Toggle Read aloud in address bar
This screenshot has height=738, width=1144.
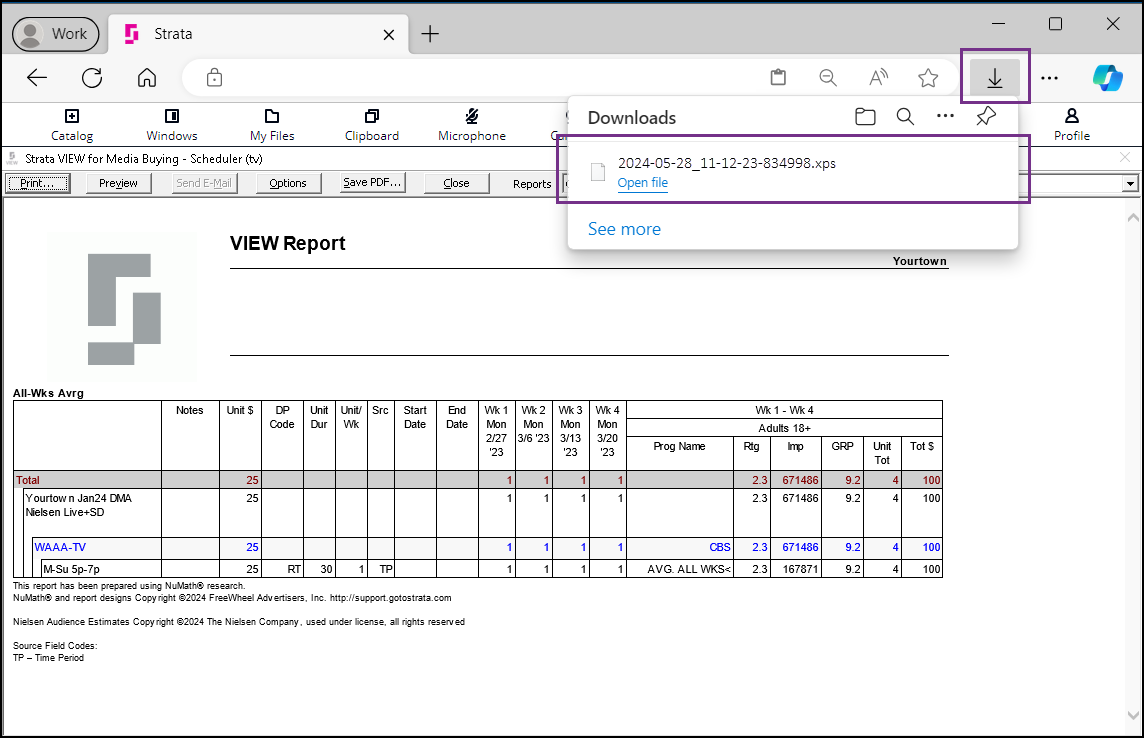pyautogui.click(x=878, y=77)
